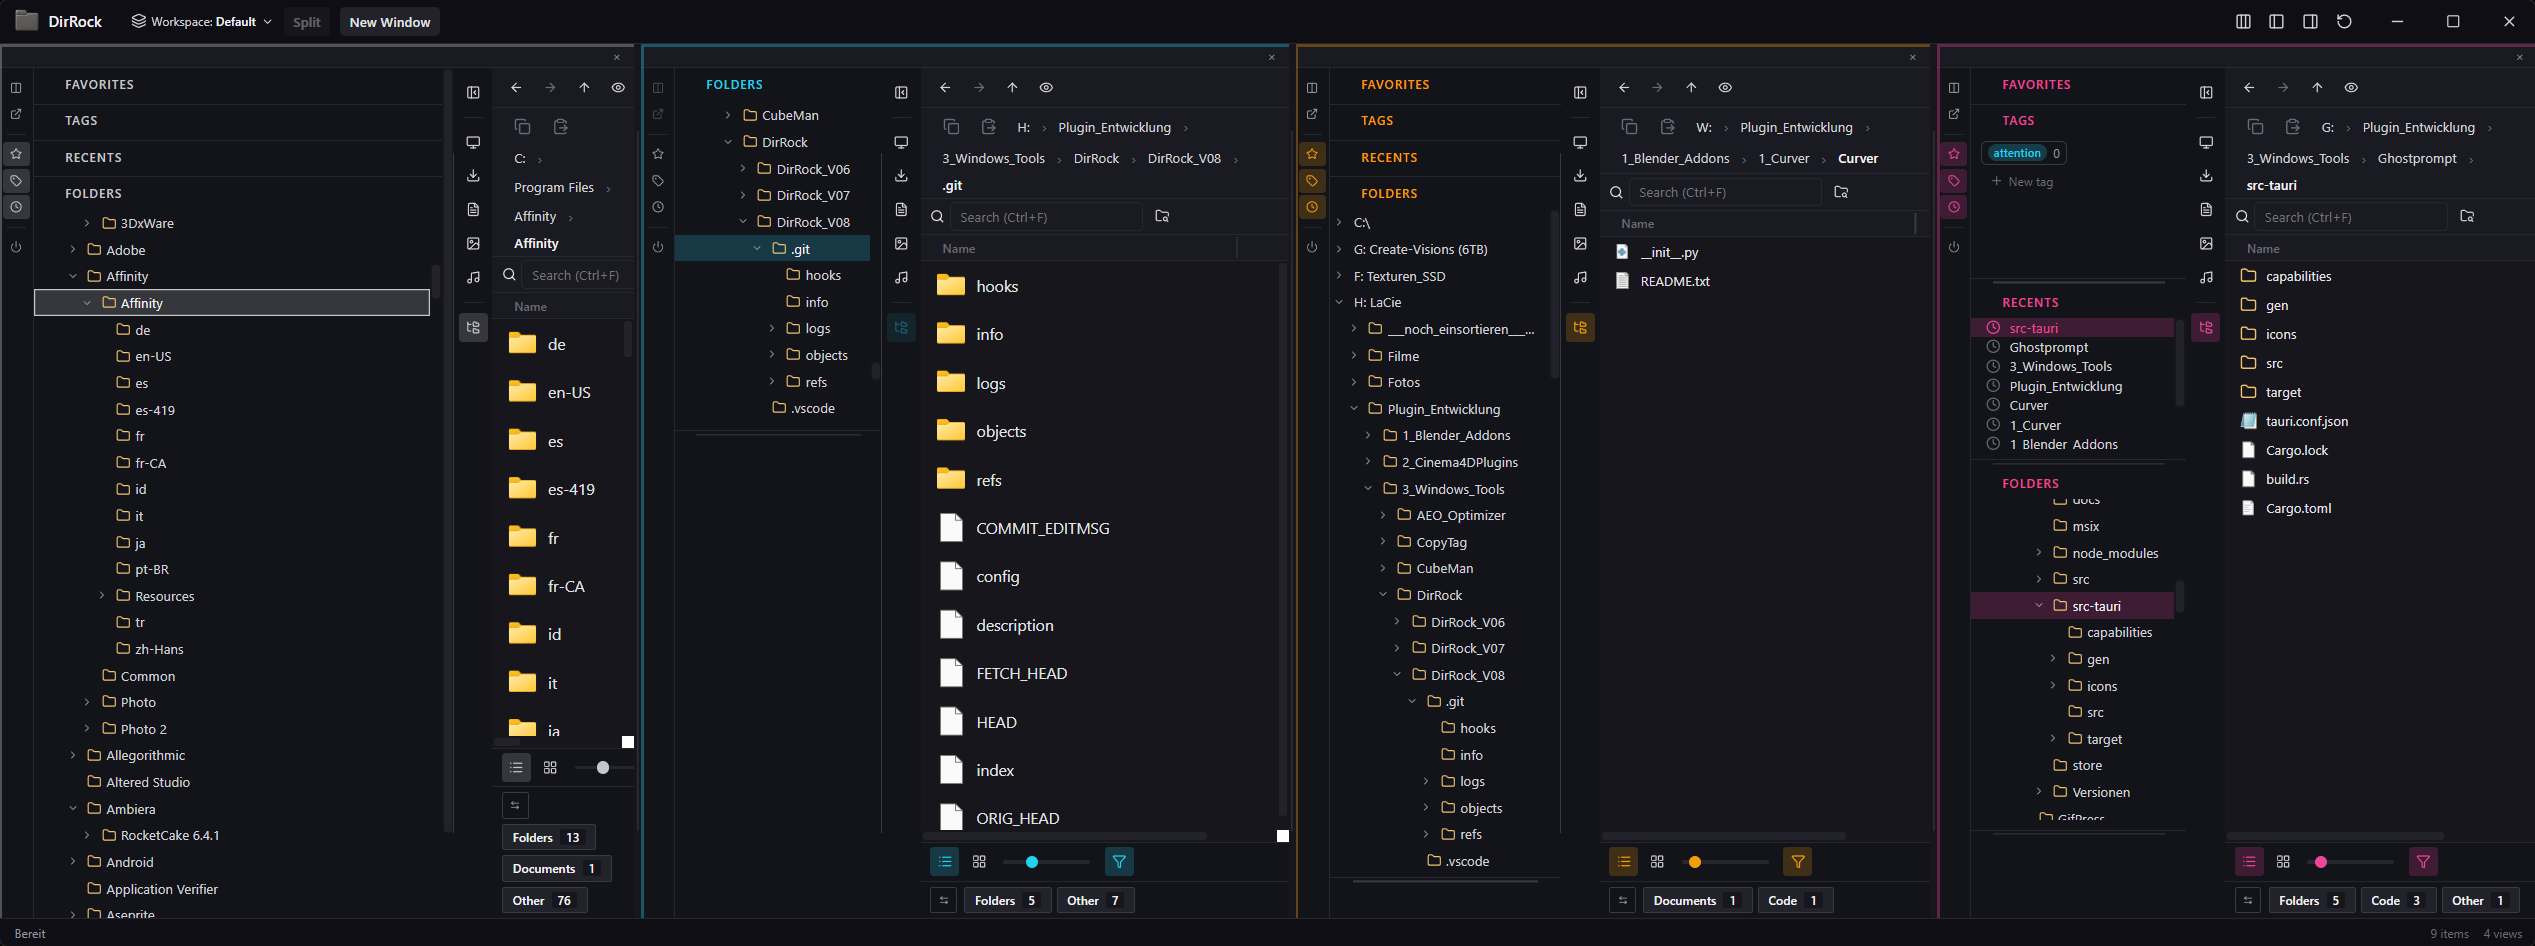Expand the Adobe folder in tree
Screen dimensions: 2535x946
point(73,250)
